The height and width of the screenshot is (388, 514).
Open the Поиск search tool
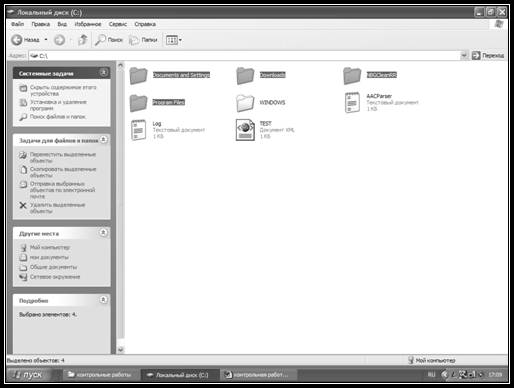[x=109, y=40]
